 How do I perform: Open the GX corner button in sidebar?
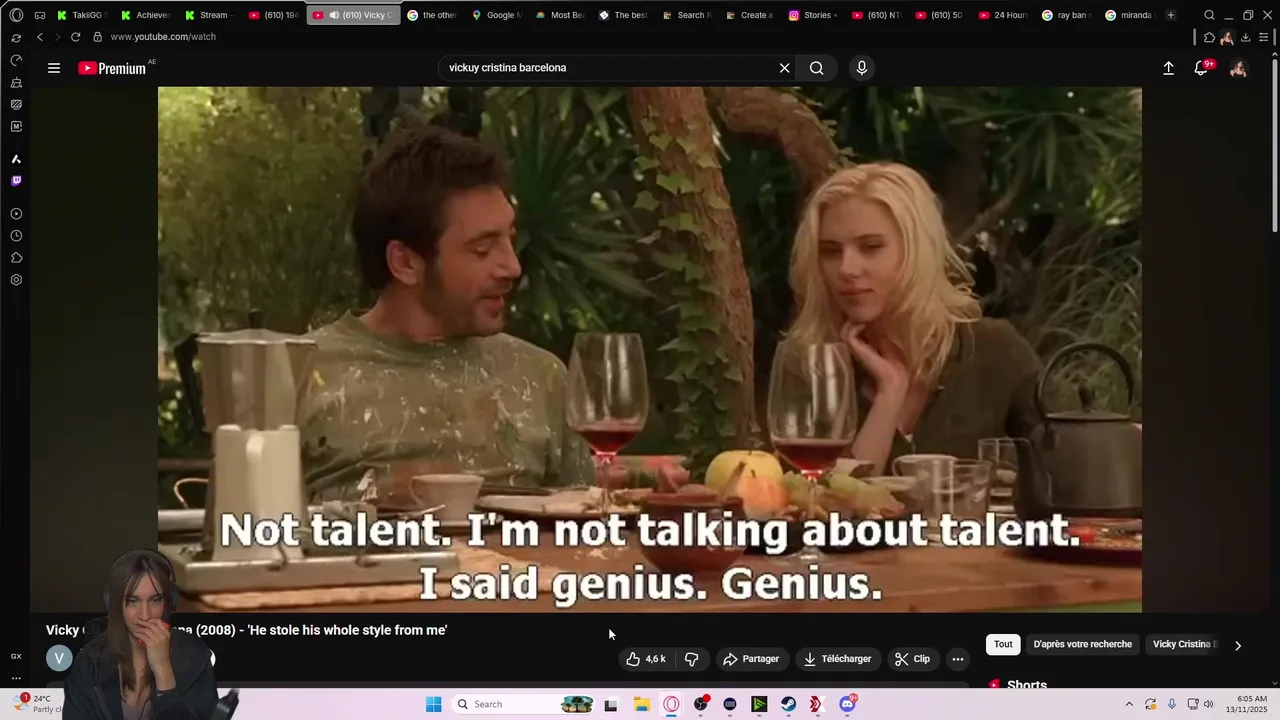click(16, 656)
